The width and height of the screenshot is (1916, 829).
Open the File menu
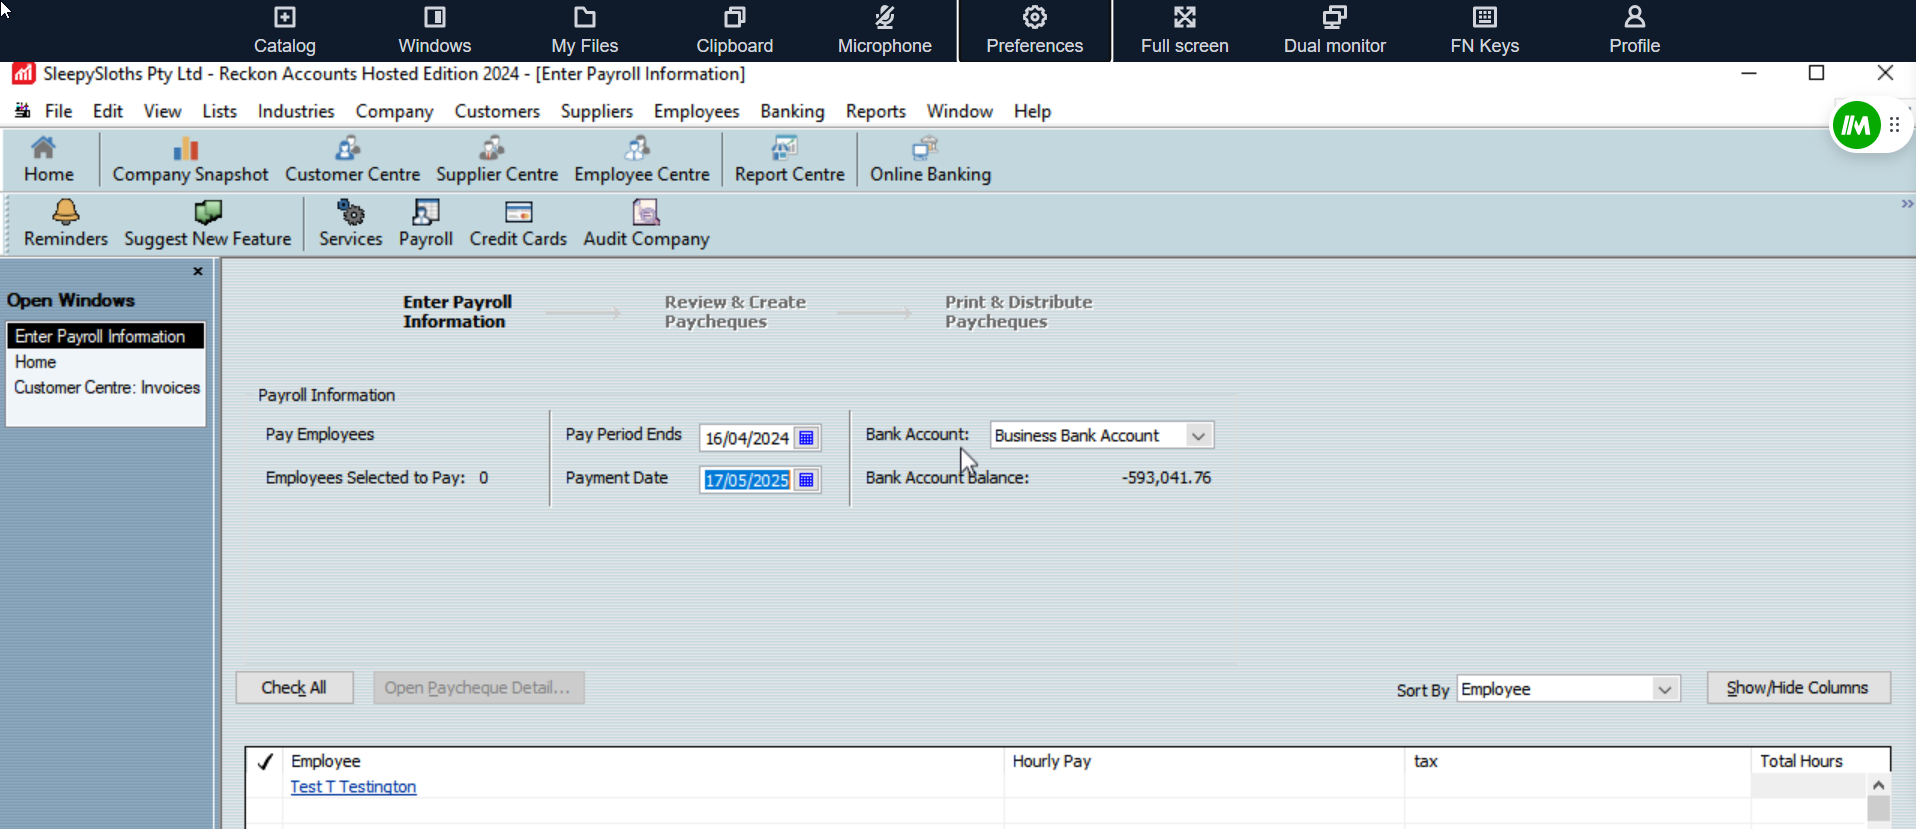[x=58, y=111]
